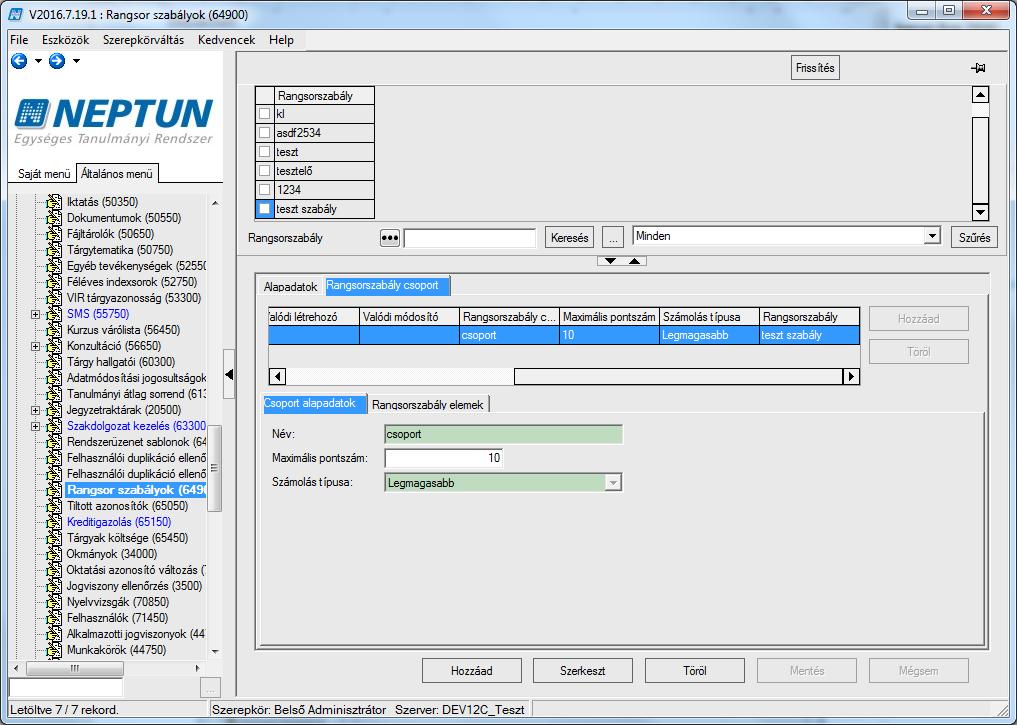The height and width of the screenshot is (725, 1017).
Task: Open the Eszközök menu
Action: (66, 40)
